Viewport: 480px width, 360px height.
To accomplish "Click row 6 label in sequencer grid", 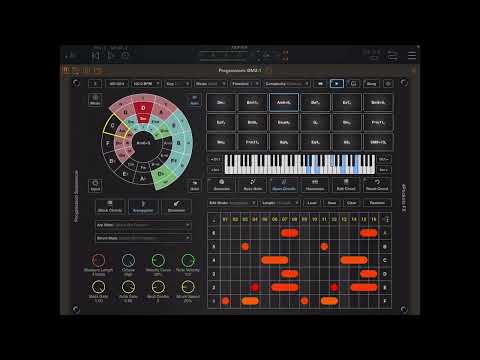I will tap(214, 233).
